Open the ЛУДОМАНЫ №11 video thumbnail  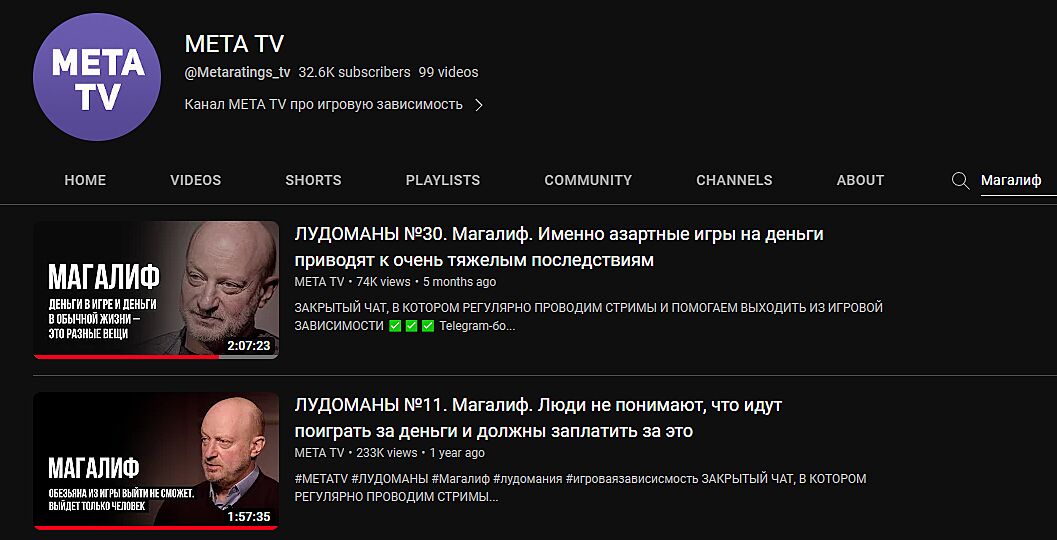[156, 461]
